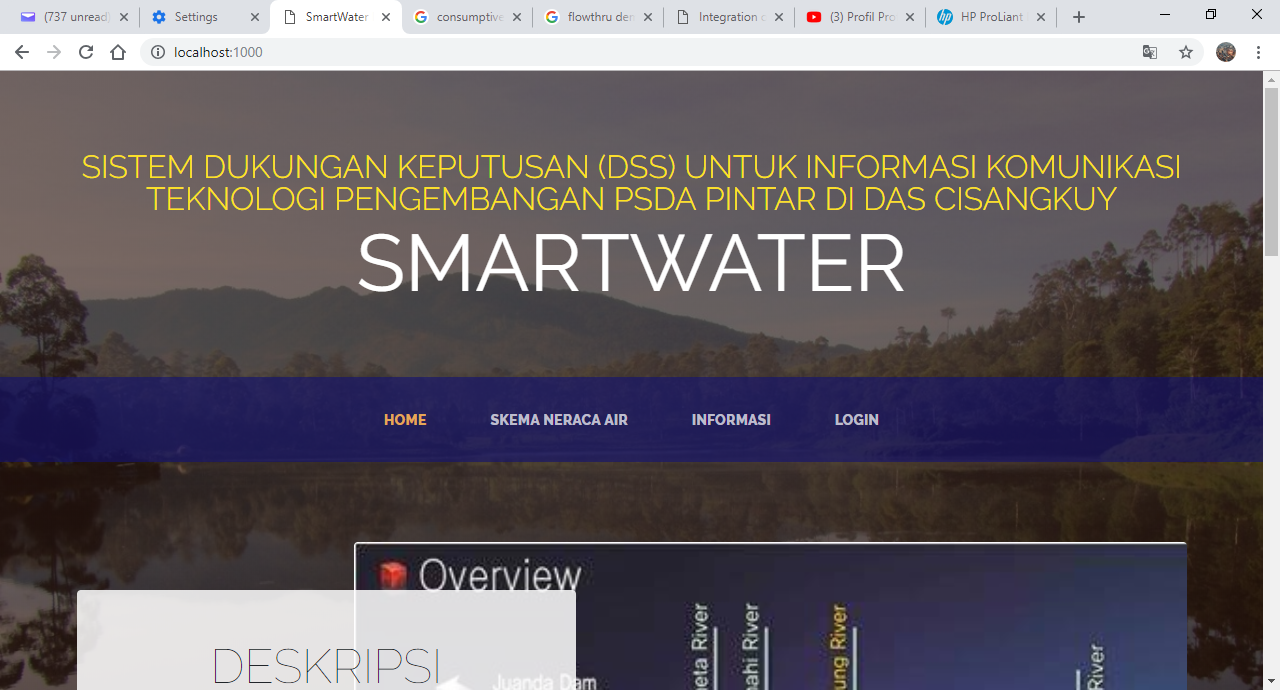Navigate to the HOME menu item

[405, 420]
